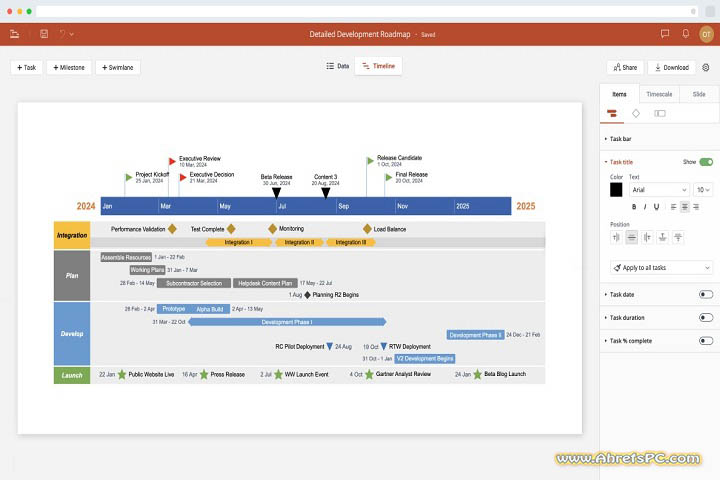Click the home/timelines icon in header

14,34
